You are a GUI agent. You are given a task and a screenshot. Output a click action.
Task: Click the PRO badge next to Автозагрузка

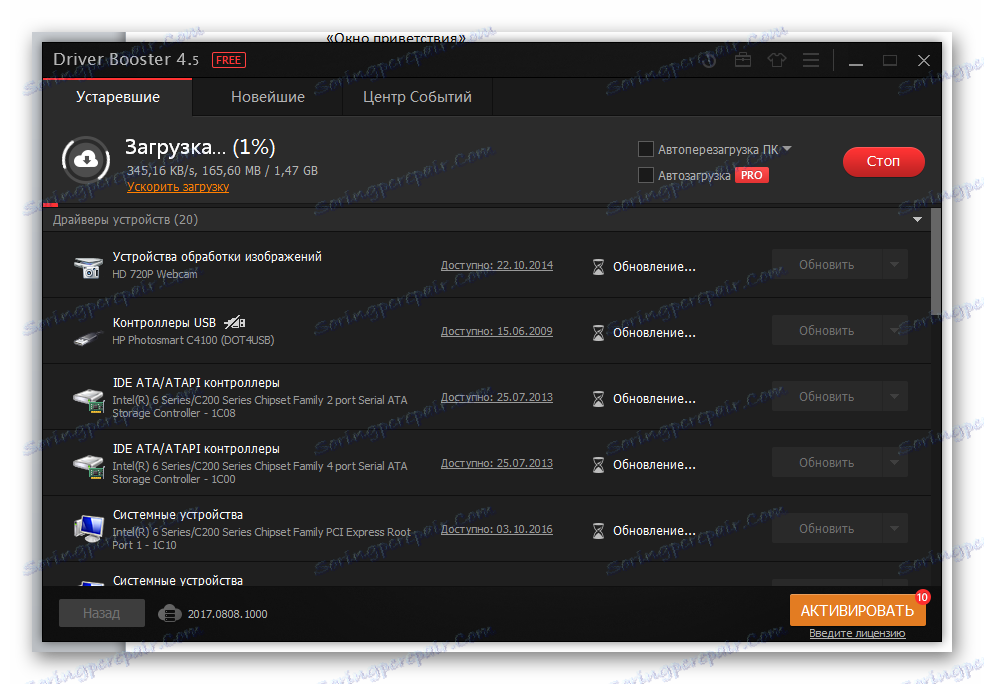(751, 175)
